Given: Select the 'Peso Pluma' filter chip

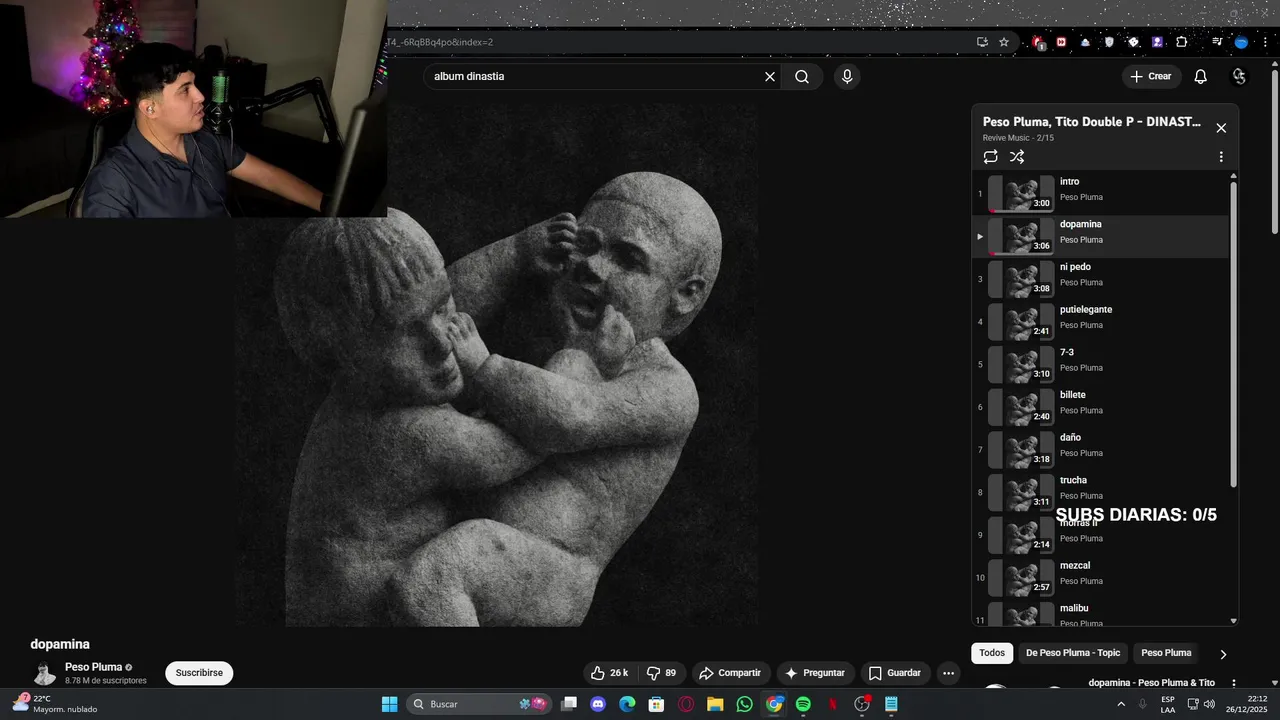Looking at the screenshot, I should pos(1166,653).
